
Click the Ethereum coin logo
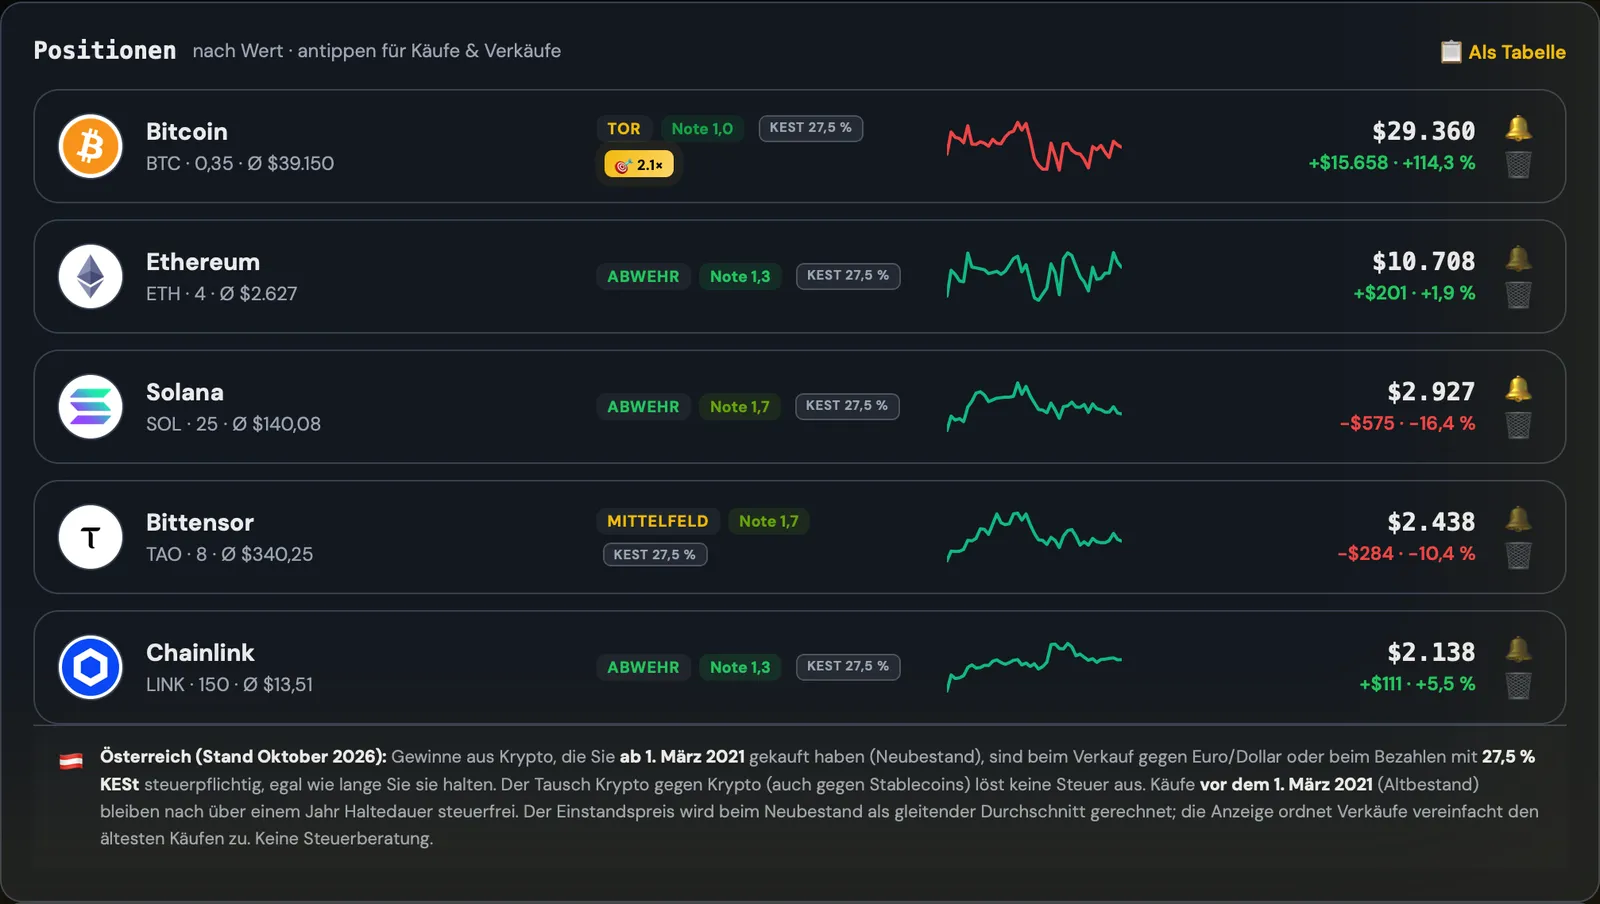90,276
